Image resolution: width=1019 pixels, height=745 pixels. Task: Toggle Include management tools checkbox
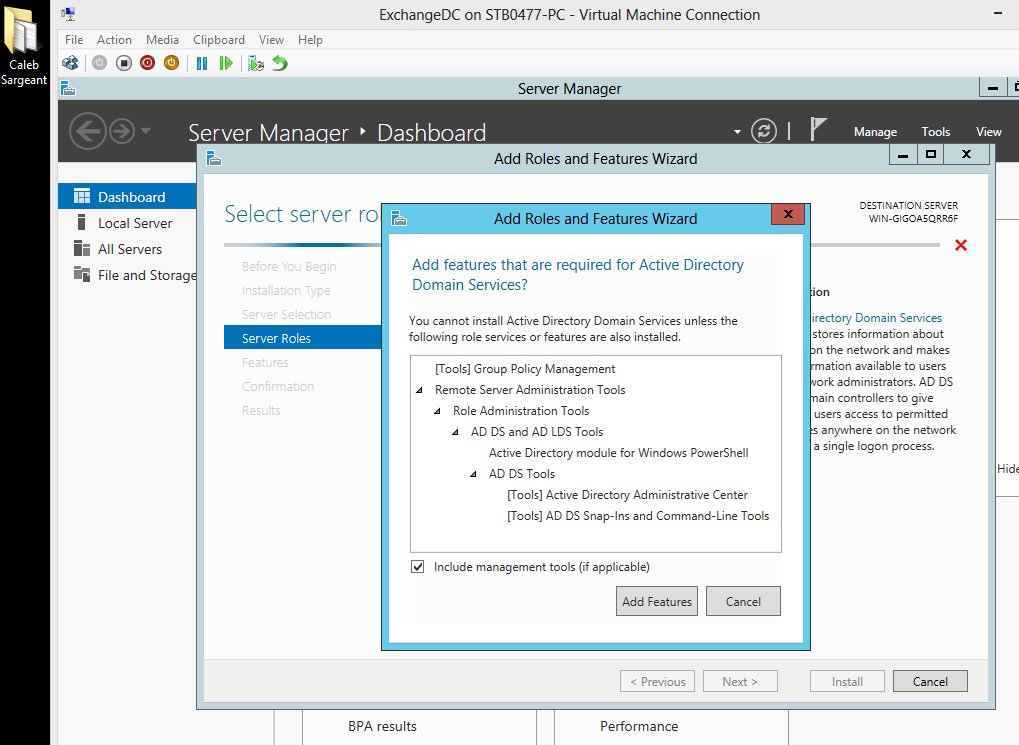[417, 566]
